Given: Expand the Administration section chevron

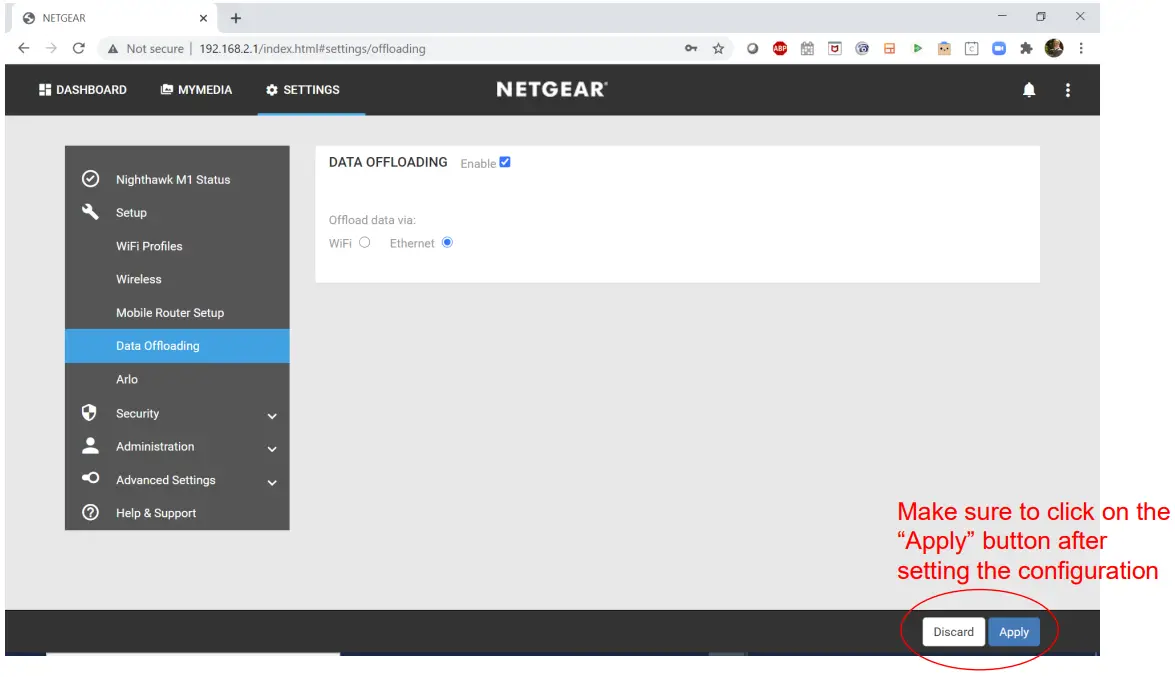Looking at the screenshot, I should [x=271, y=449].
